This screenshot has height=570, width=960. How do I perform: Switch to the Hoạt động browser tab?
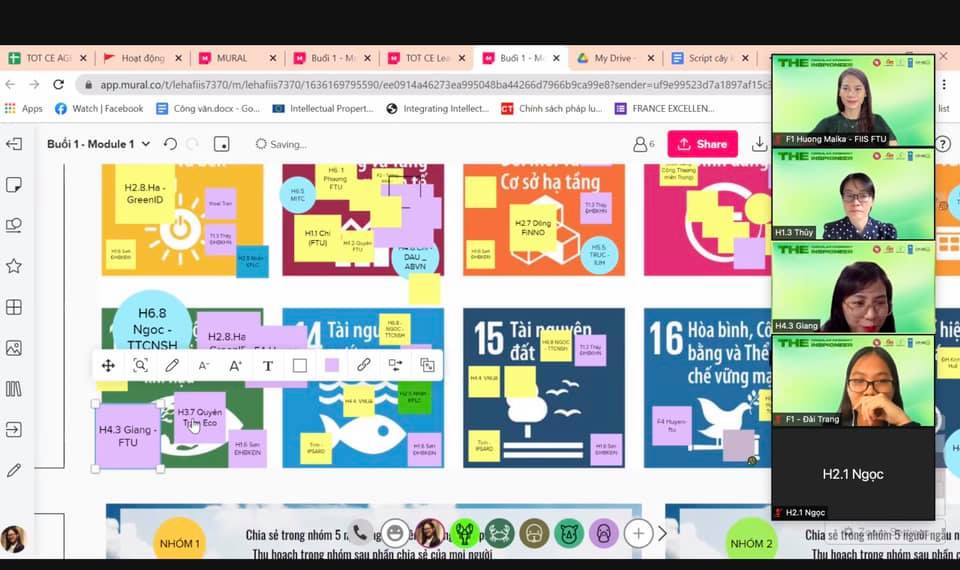(x=143, y=58)
